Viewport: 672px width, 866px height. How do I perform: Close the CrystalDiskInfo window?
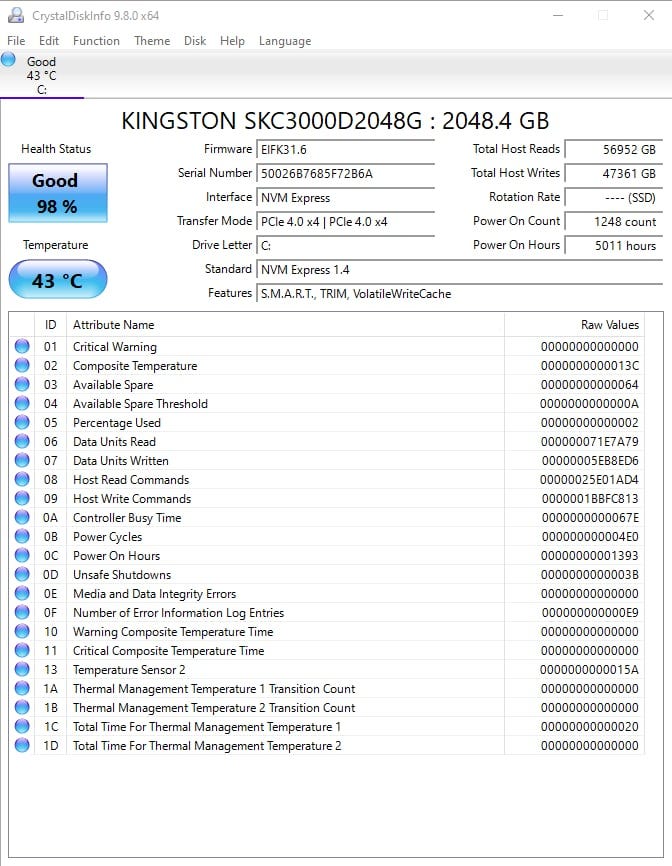(x=649, y=15)
